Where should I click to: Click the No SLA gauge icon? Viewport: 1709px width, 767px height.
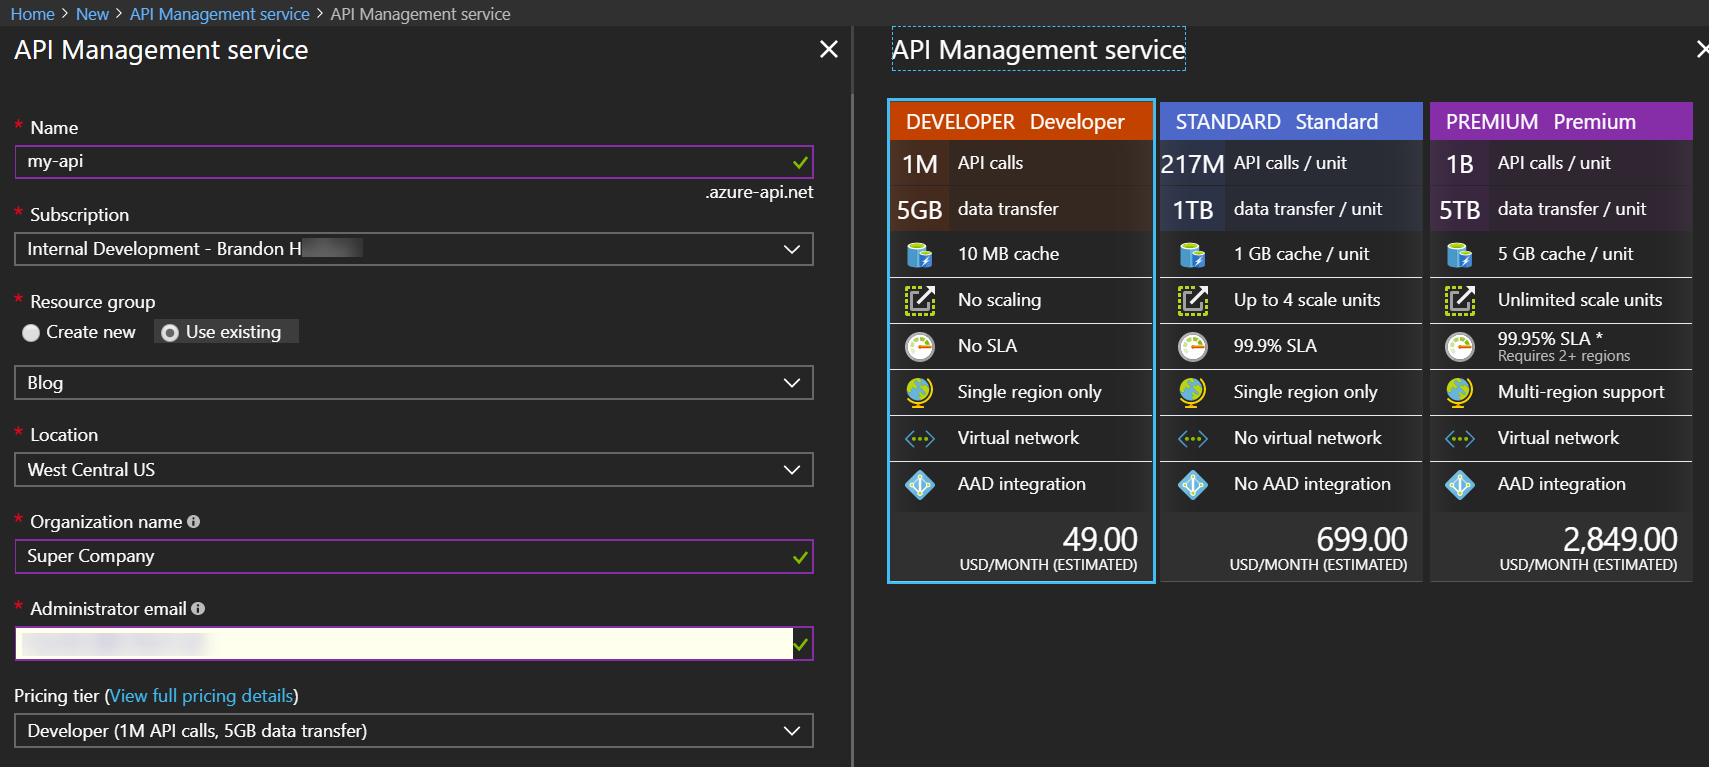tap(919, 346)
